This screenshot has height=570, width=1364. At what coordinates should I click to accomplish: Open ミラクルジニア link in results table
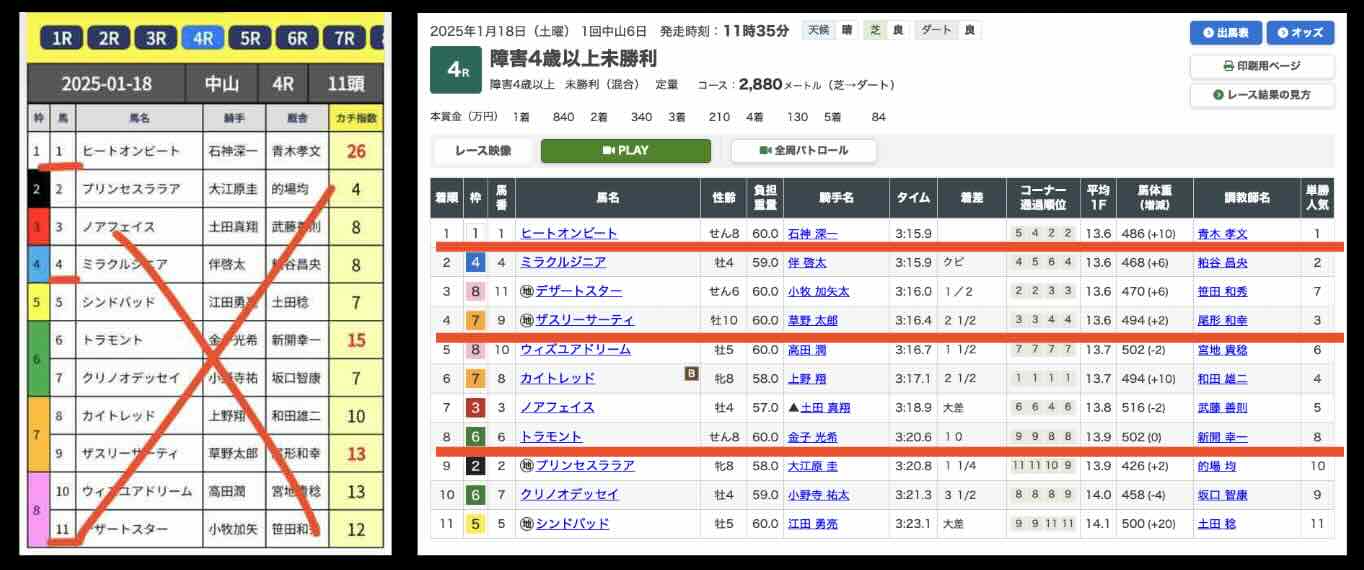pyautogui.click(x=562, y=262)
